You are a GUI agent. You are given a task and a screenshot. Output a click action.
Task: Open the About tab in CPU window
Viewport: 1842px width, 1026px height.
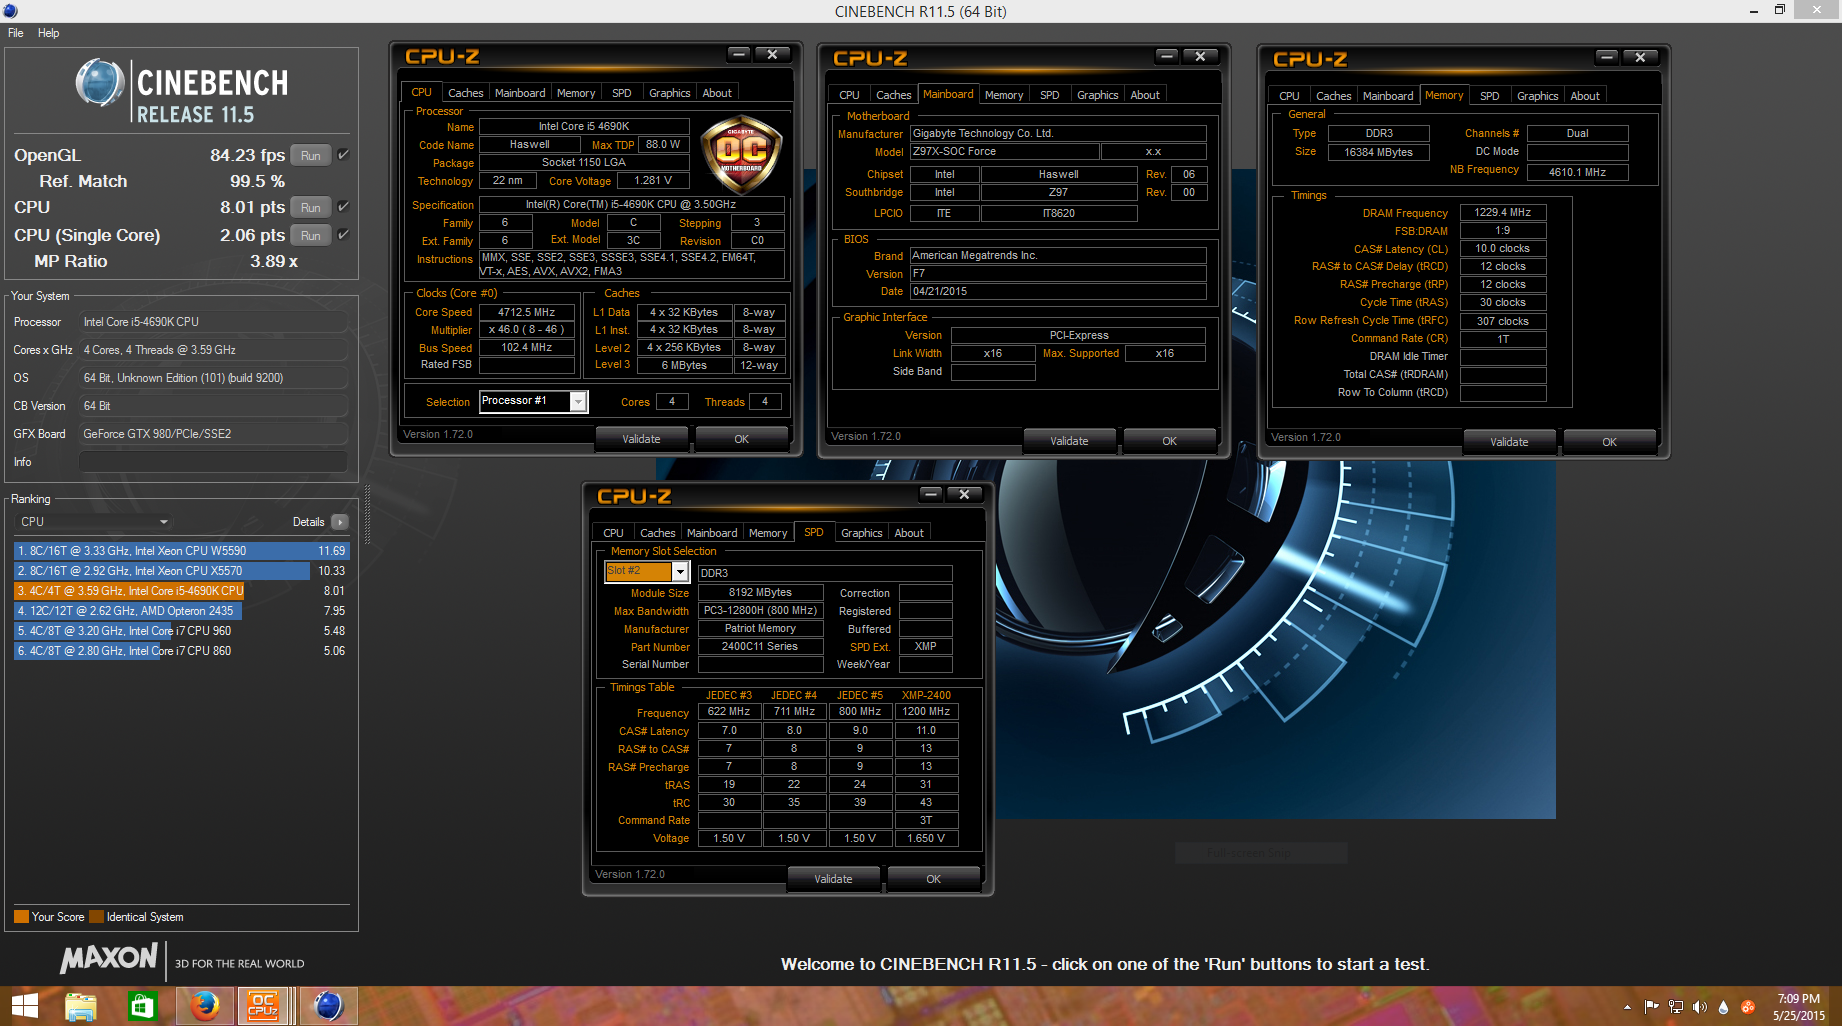coord(717,93)
